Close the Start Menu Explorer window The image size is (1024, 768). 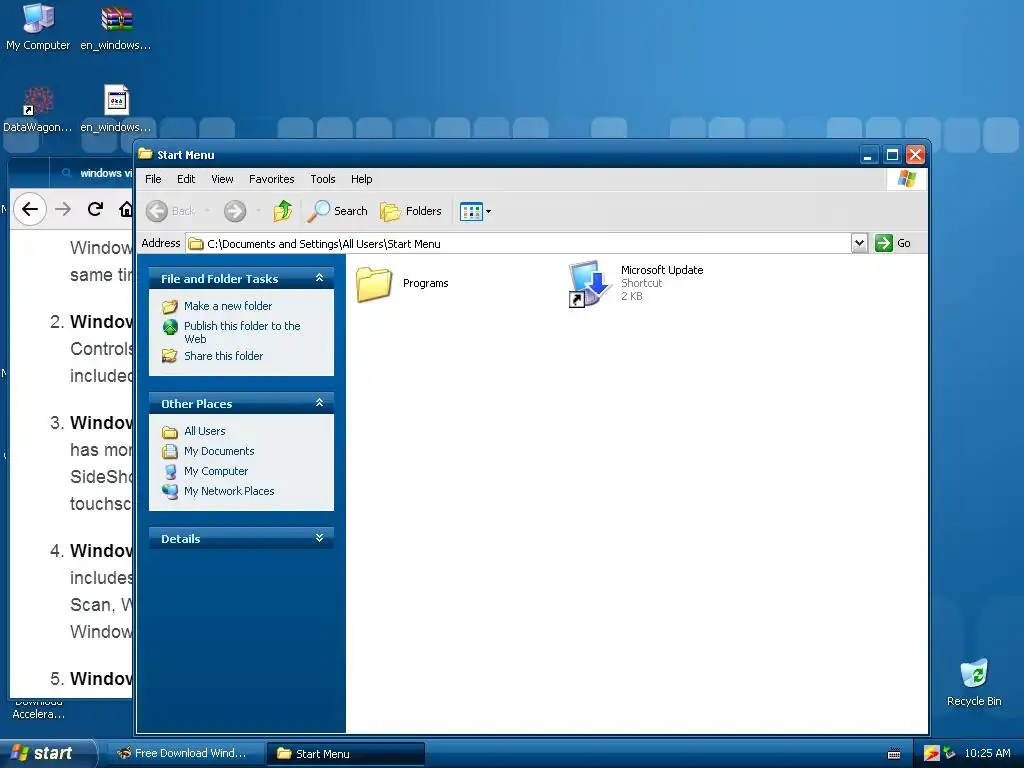(x=915, y=155)
